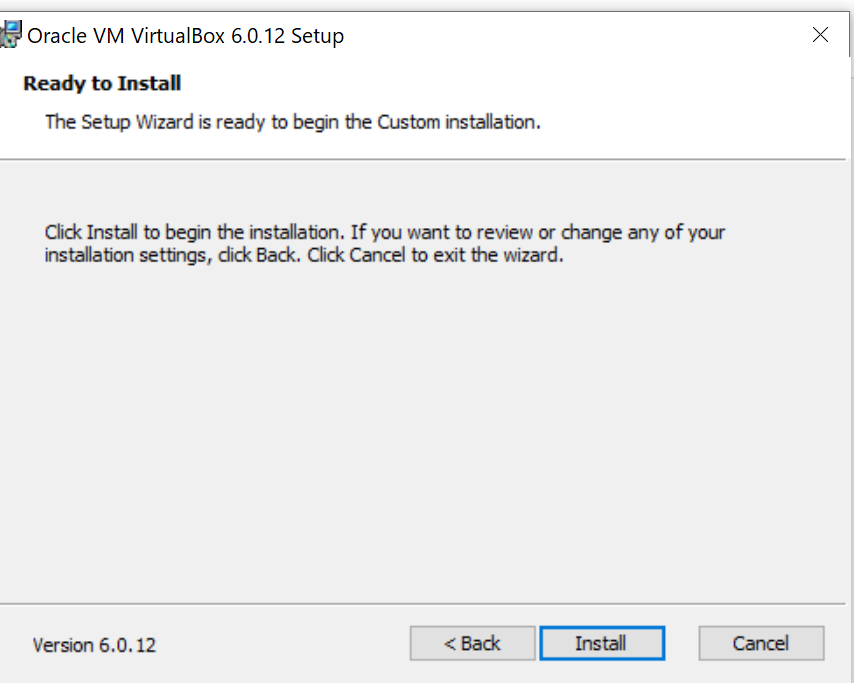Click the Oracle VM VirtualBox 6.0.12 Setup title

click(186, 36)
